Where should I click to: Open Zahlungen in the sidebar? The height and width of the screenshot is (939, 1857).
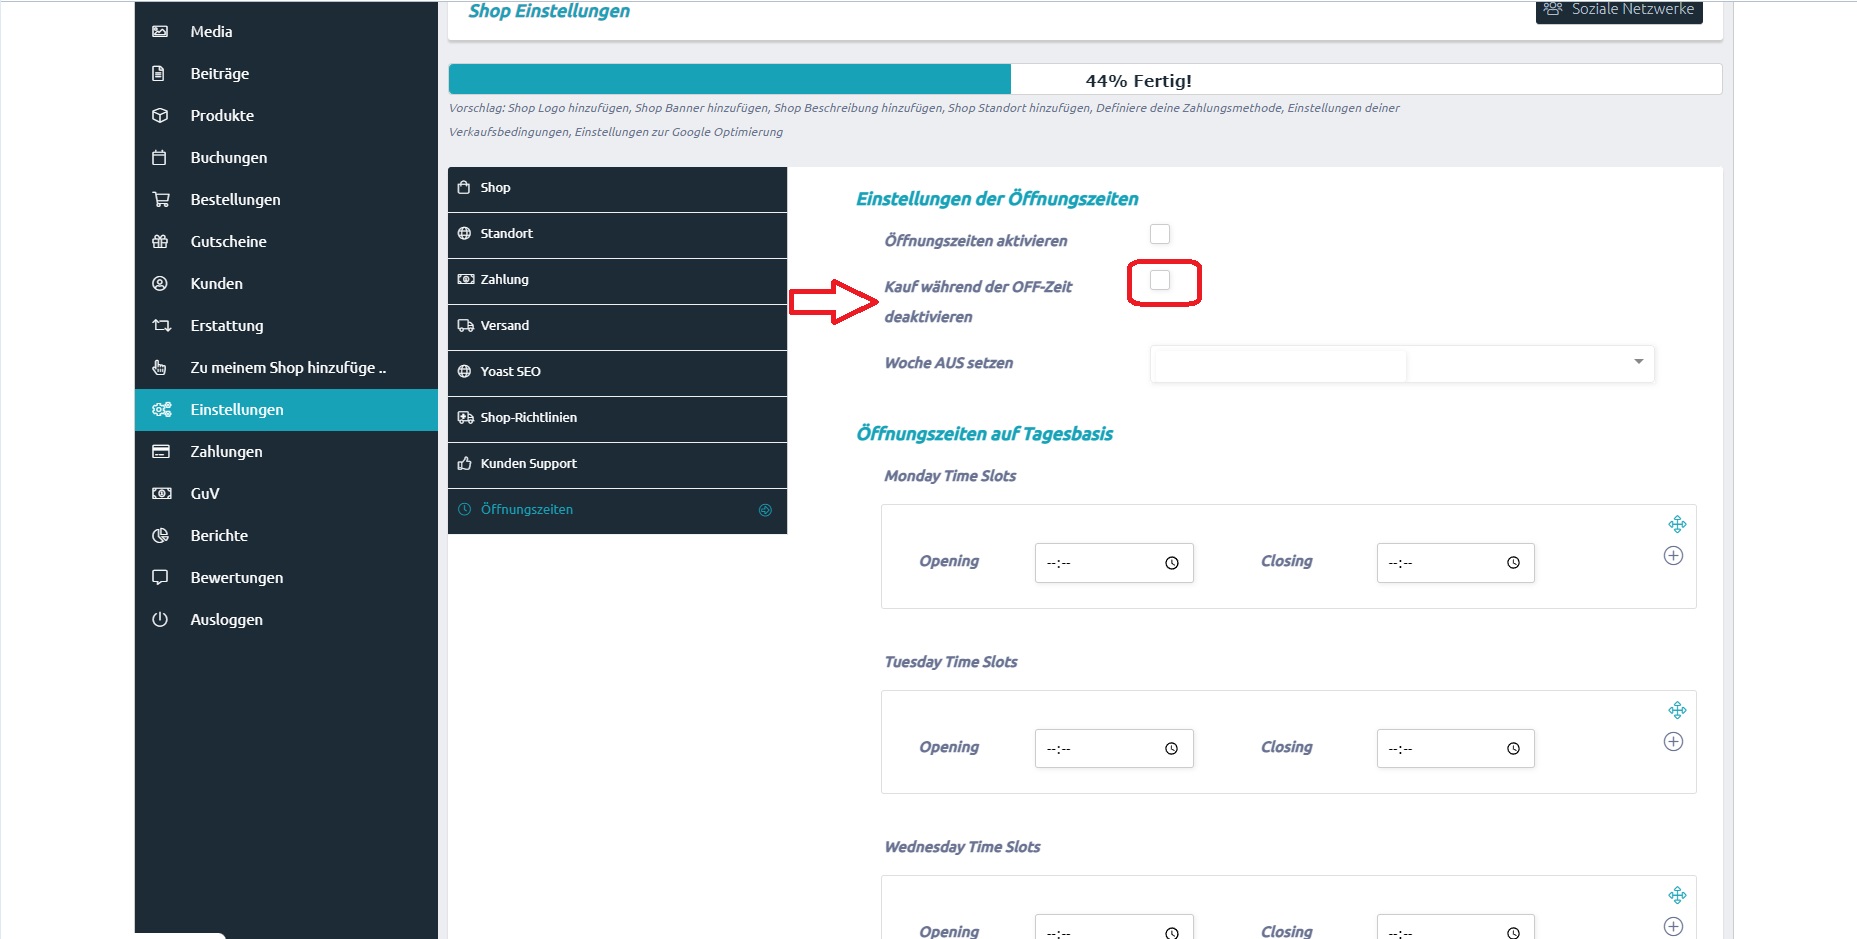[x=286, y=452]
